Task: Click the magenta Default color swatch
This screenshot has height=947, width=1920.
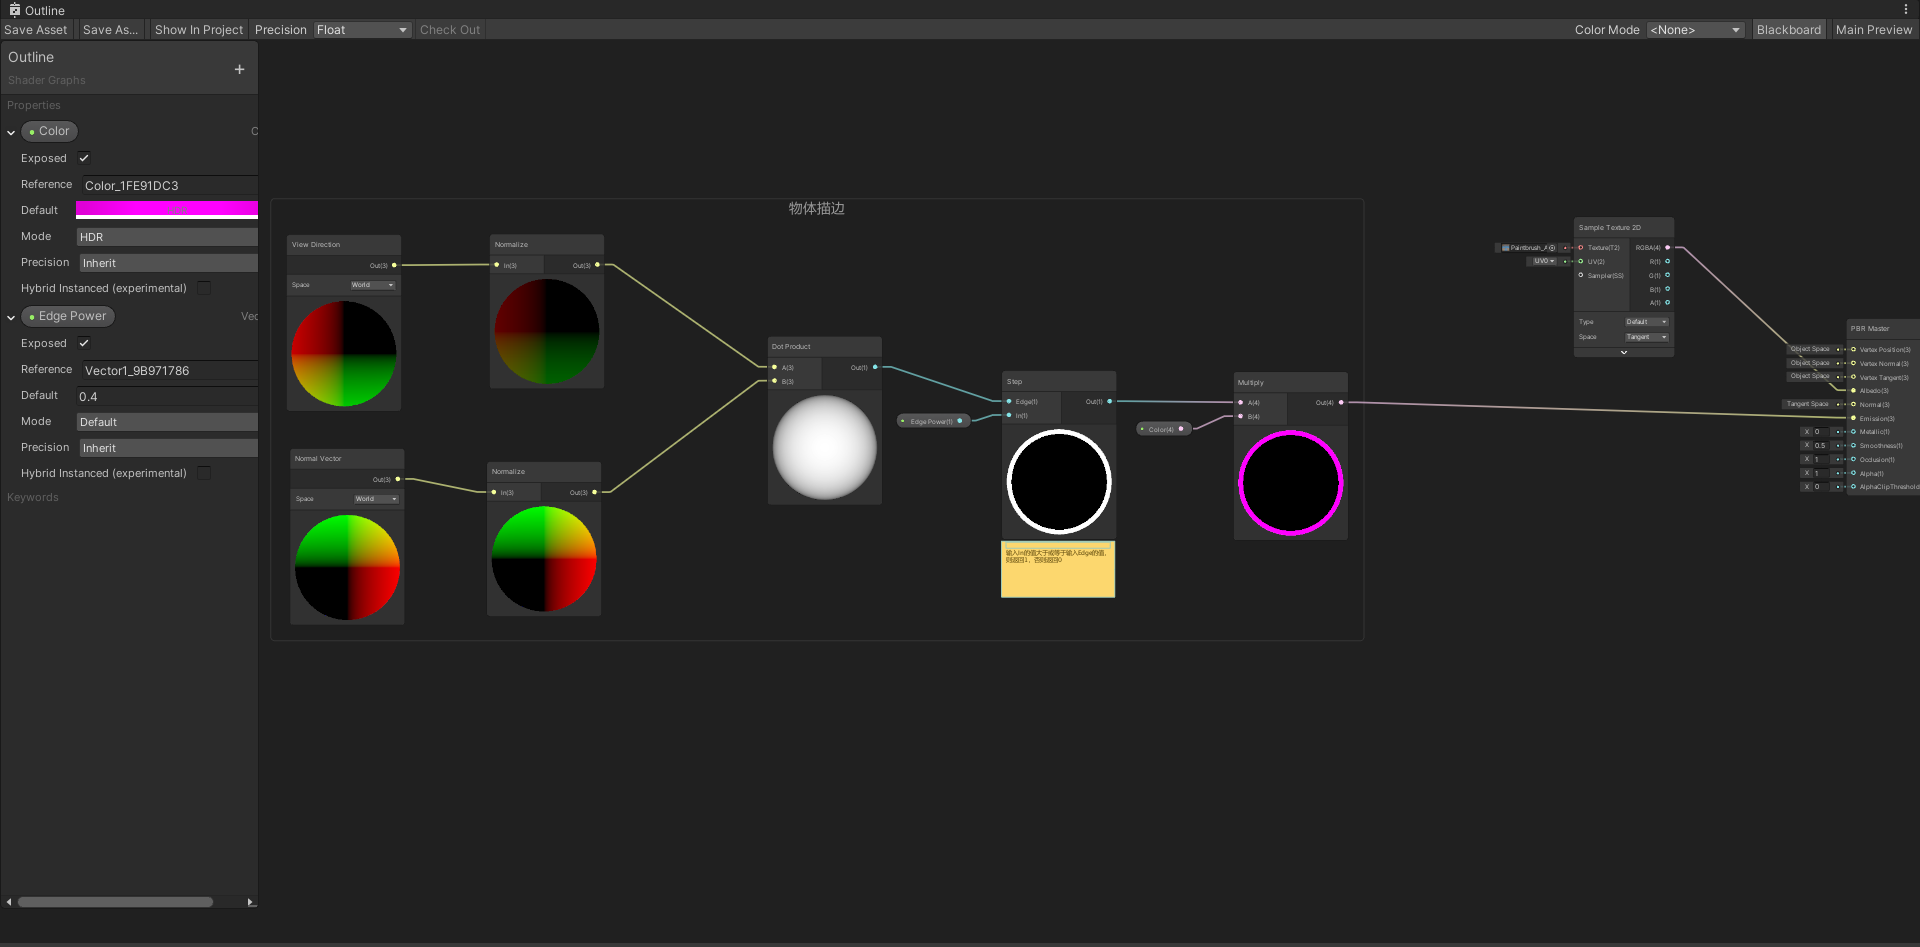Action: [167, 209]
